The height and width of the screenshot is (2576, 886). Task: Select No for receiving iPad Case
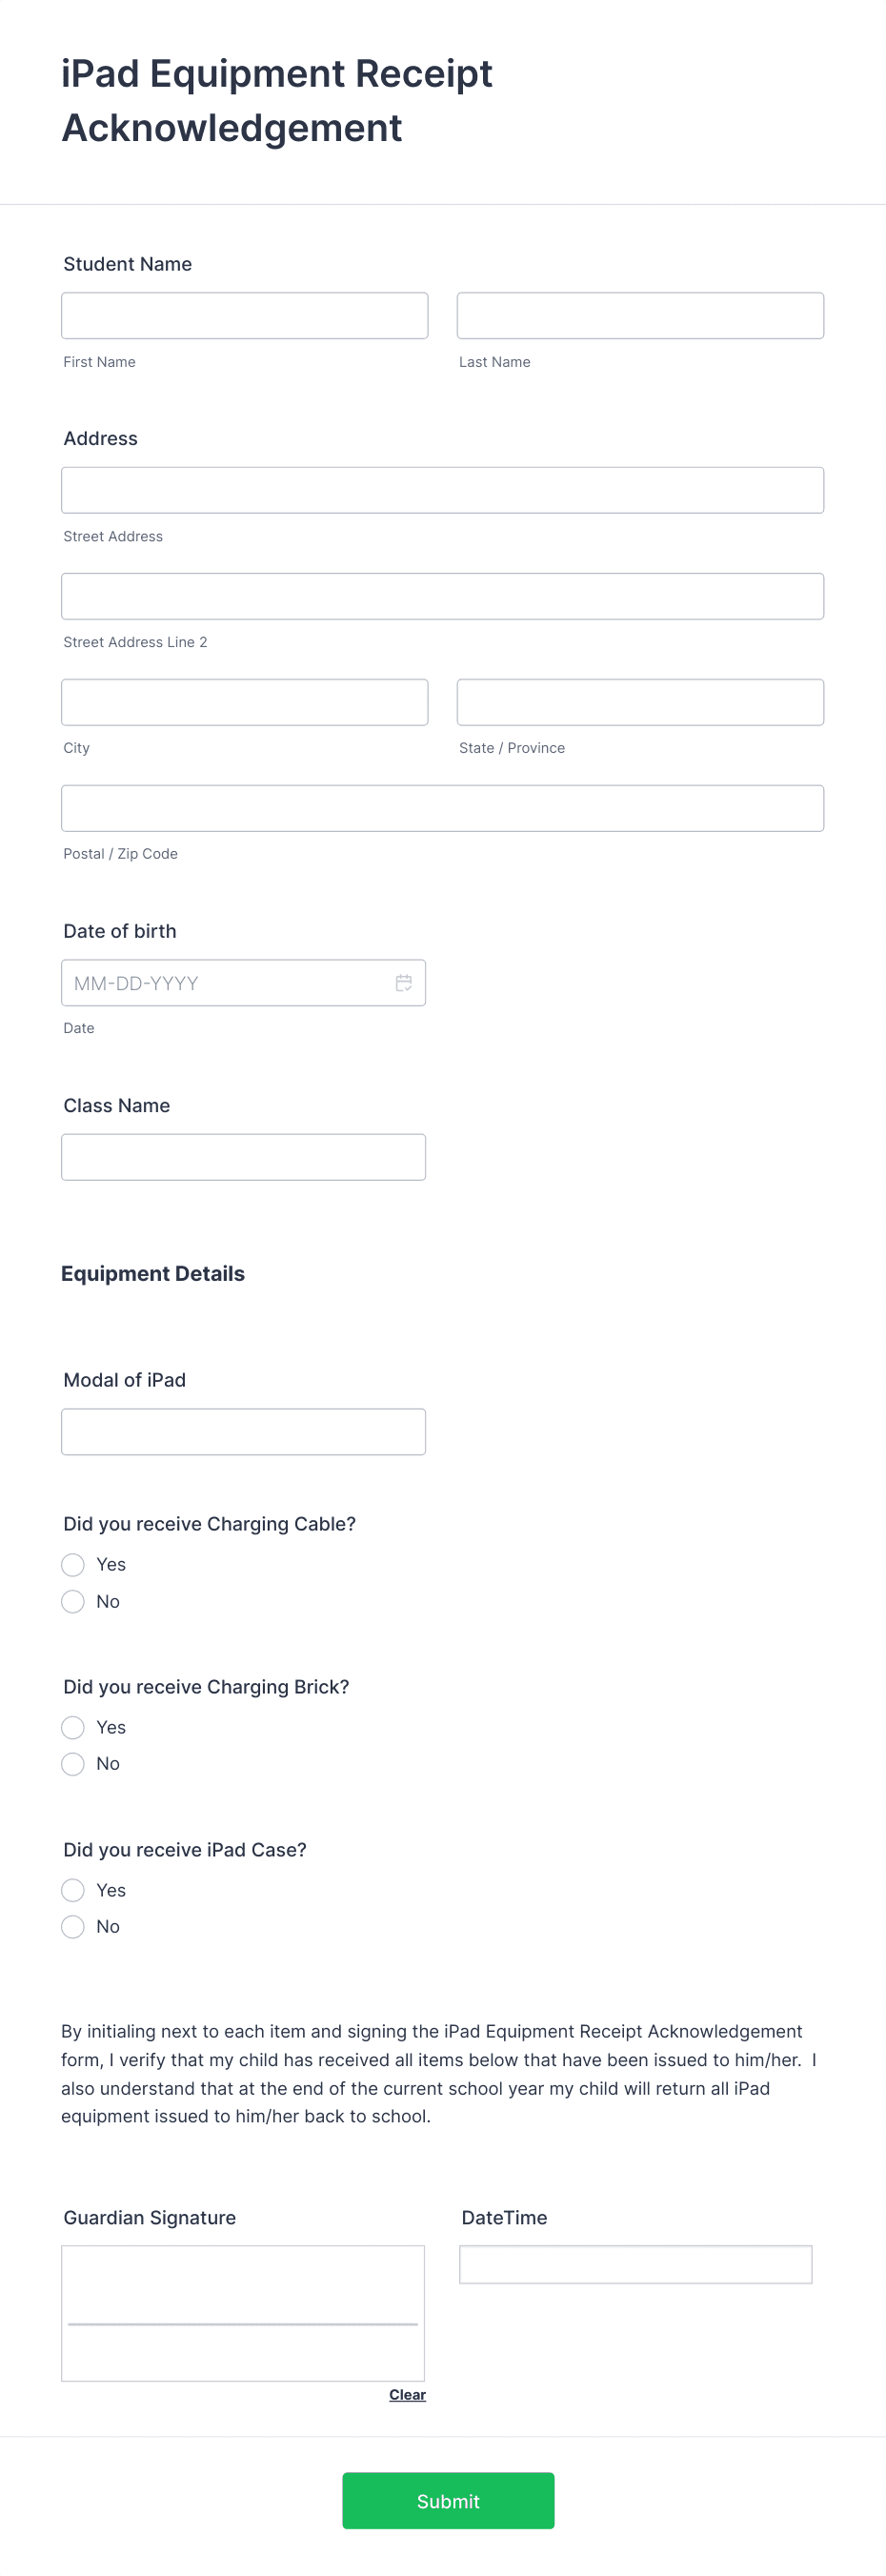tap(72, 1926)
